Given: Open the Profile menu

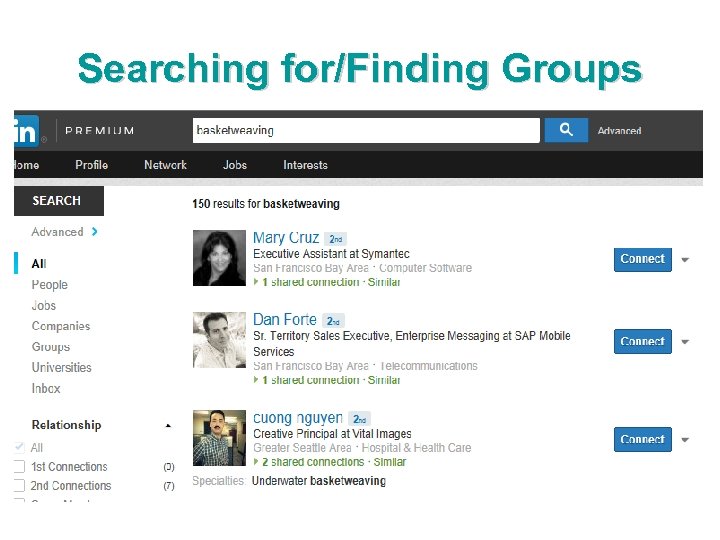Looking at the screenshot, I should pos(91,165).
